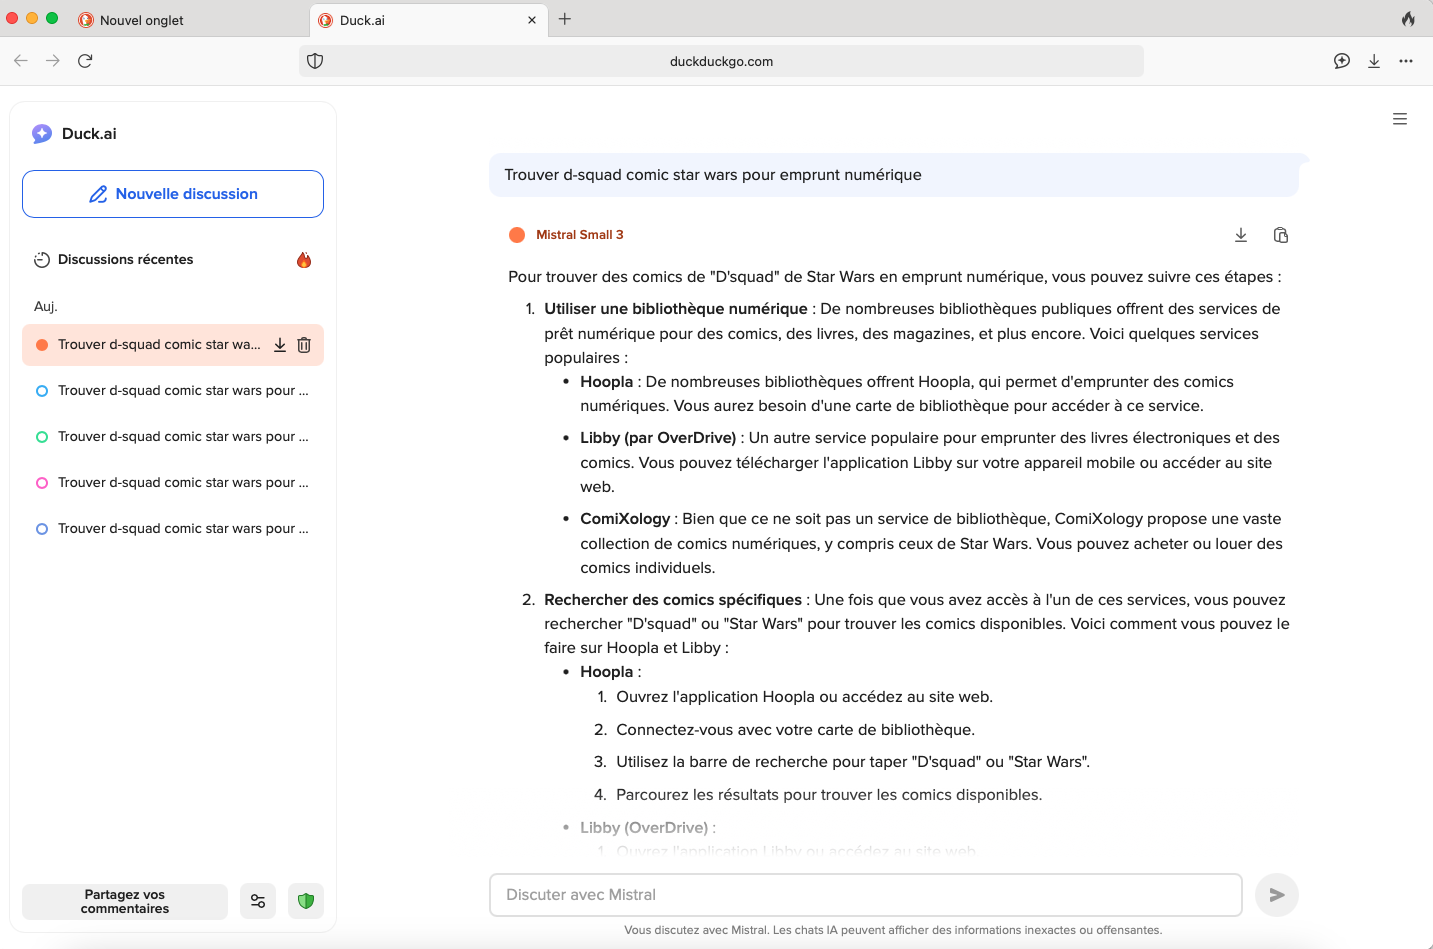This screenshot has height=949, width=1433.
Task: Copy the Mistral response to the clipboard
Action: [1280, 235]
